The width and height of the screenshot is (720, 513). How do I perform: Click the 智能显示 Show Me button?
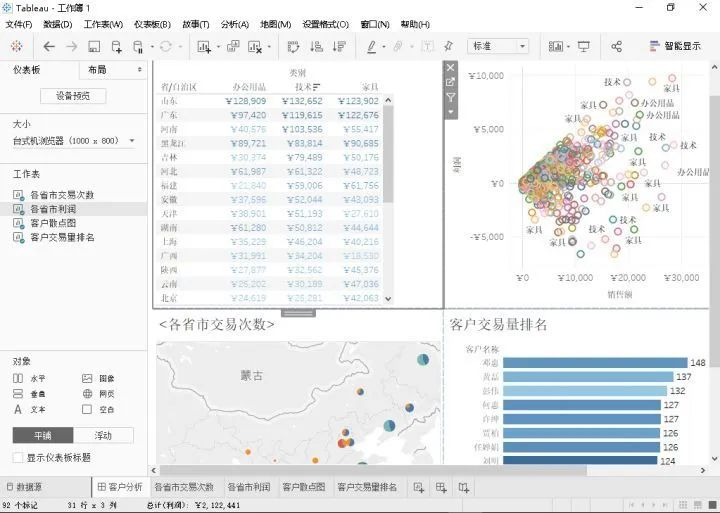pyautogui.click(x=675, y=46)
